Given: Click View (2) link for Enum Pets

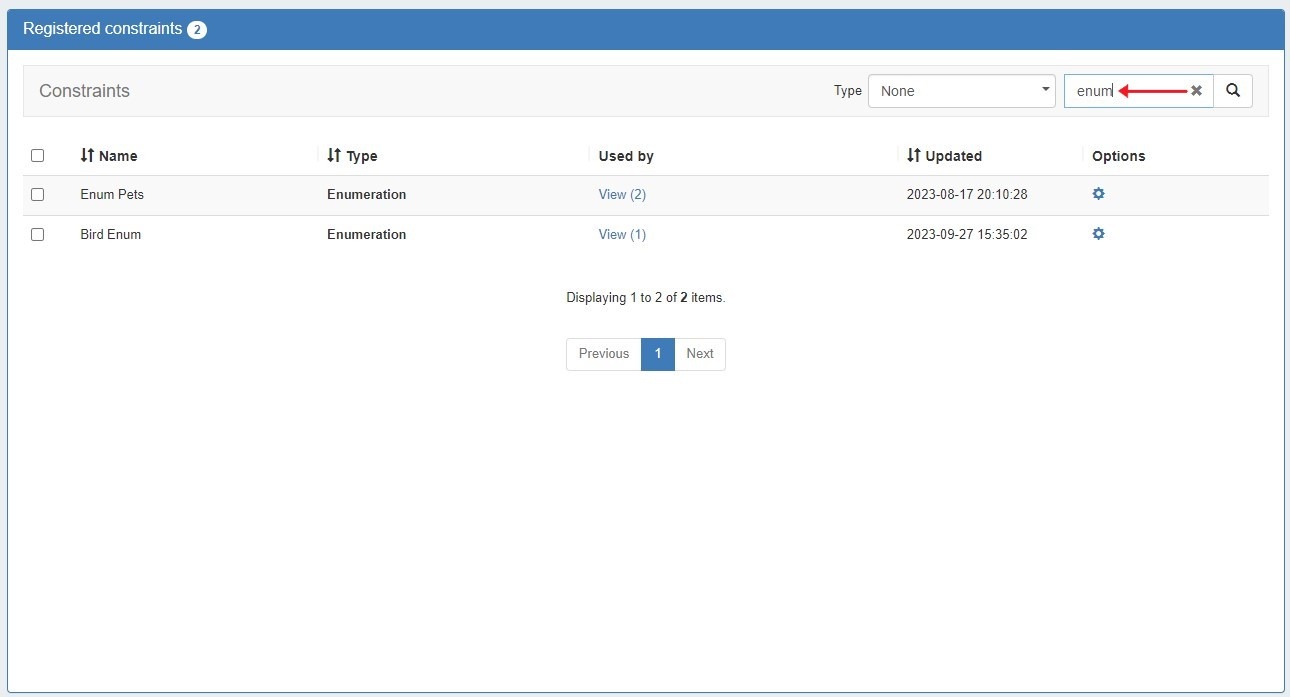Looking at the screenshot, I should click(622, 195).
